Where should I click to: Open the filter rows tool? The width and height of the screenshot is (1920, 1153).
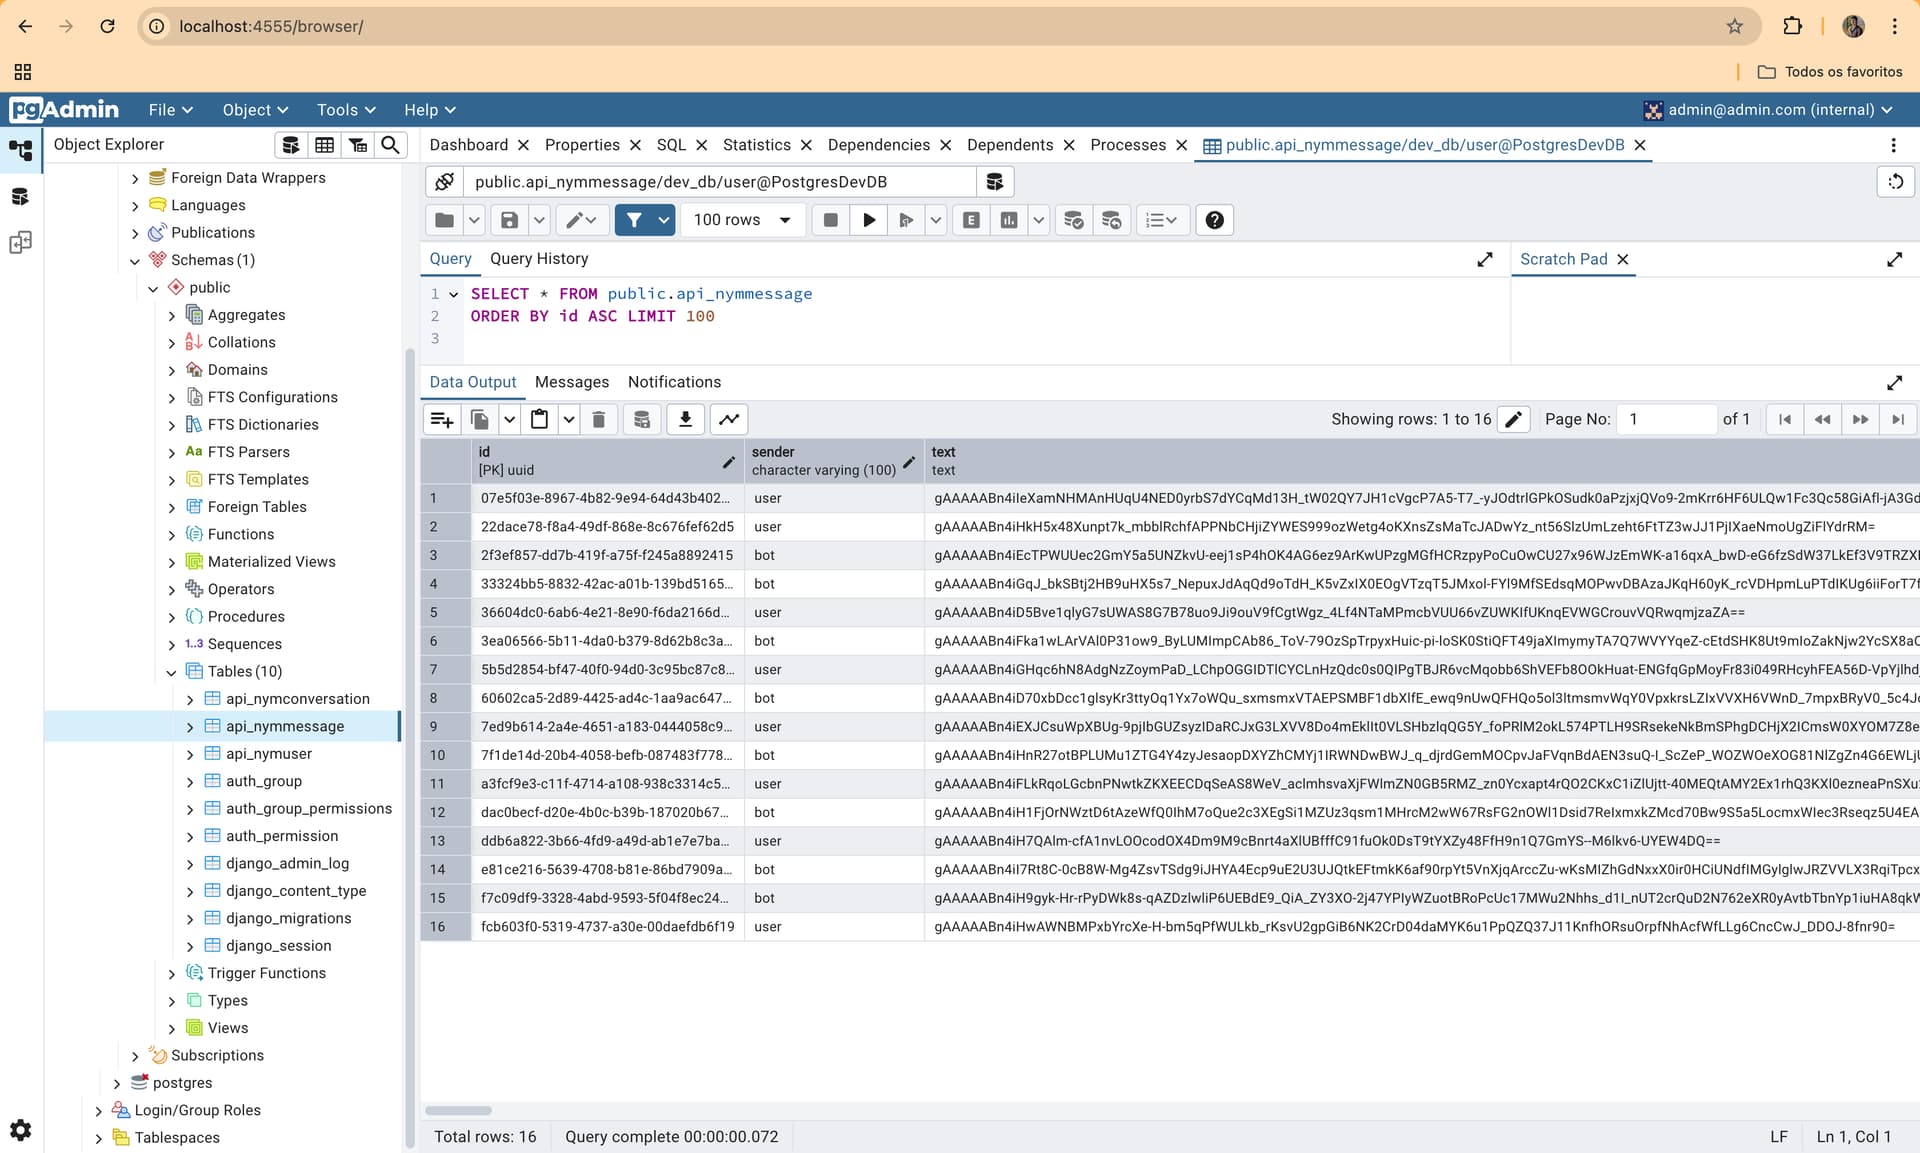click(634, 220)
